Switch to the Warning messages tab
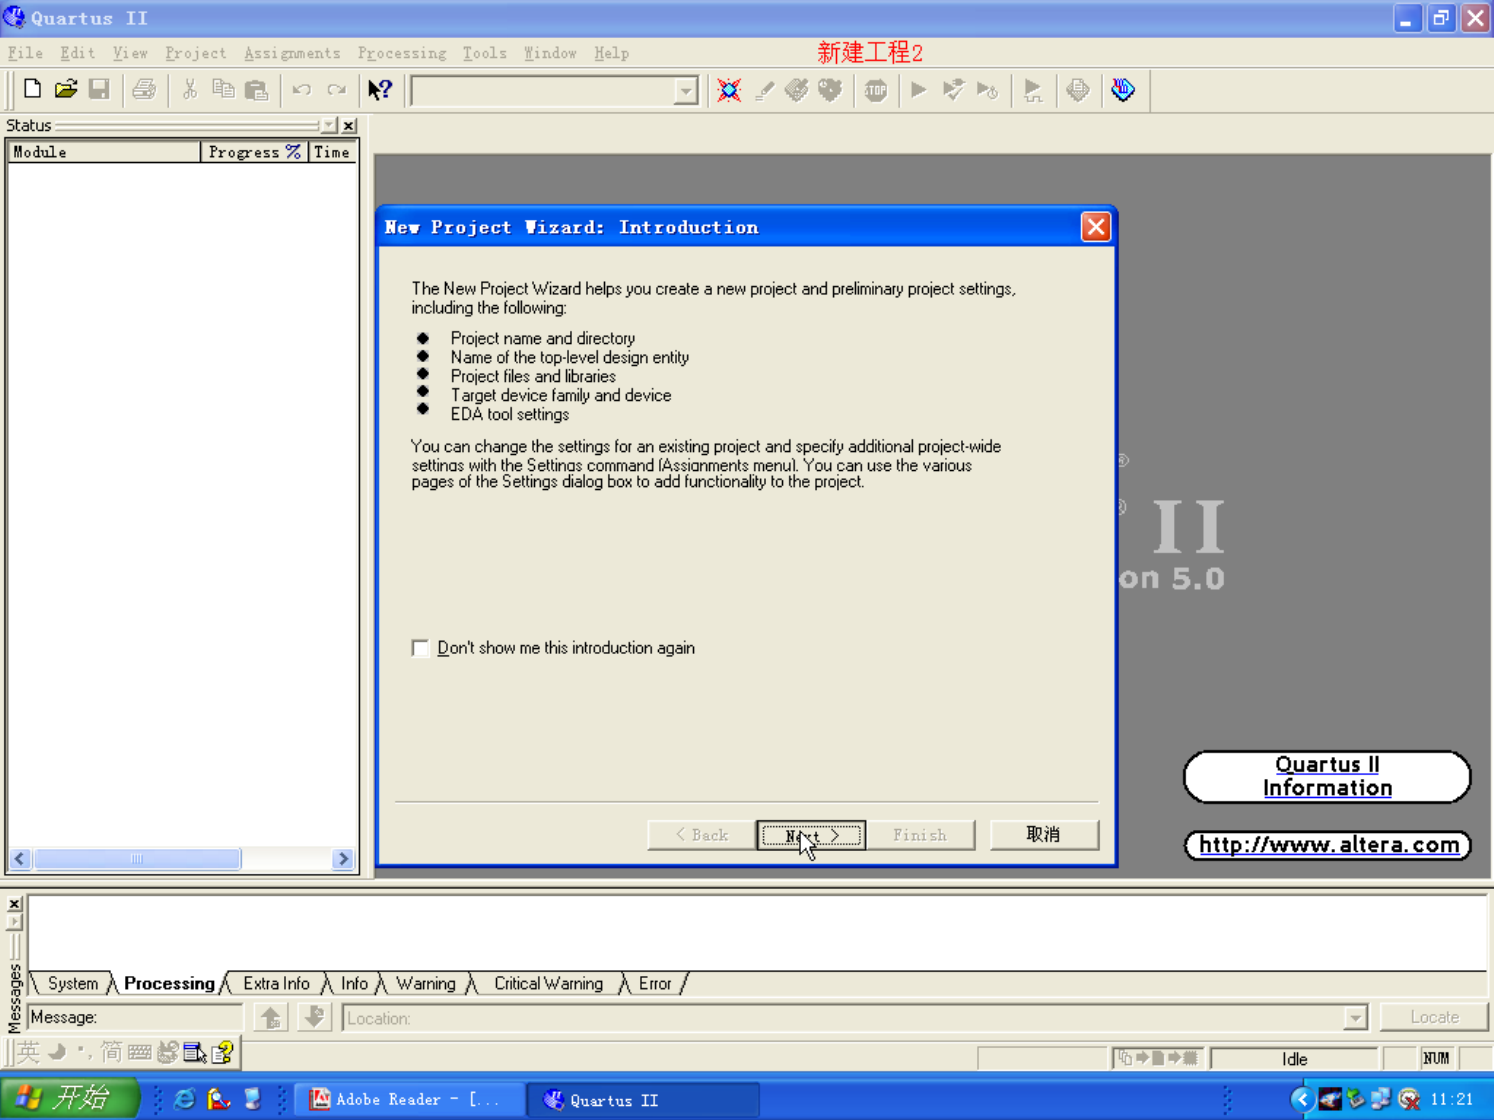Screen dimensions: 1494x1120 (425, 983)
